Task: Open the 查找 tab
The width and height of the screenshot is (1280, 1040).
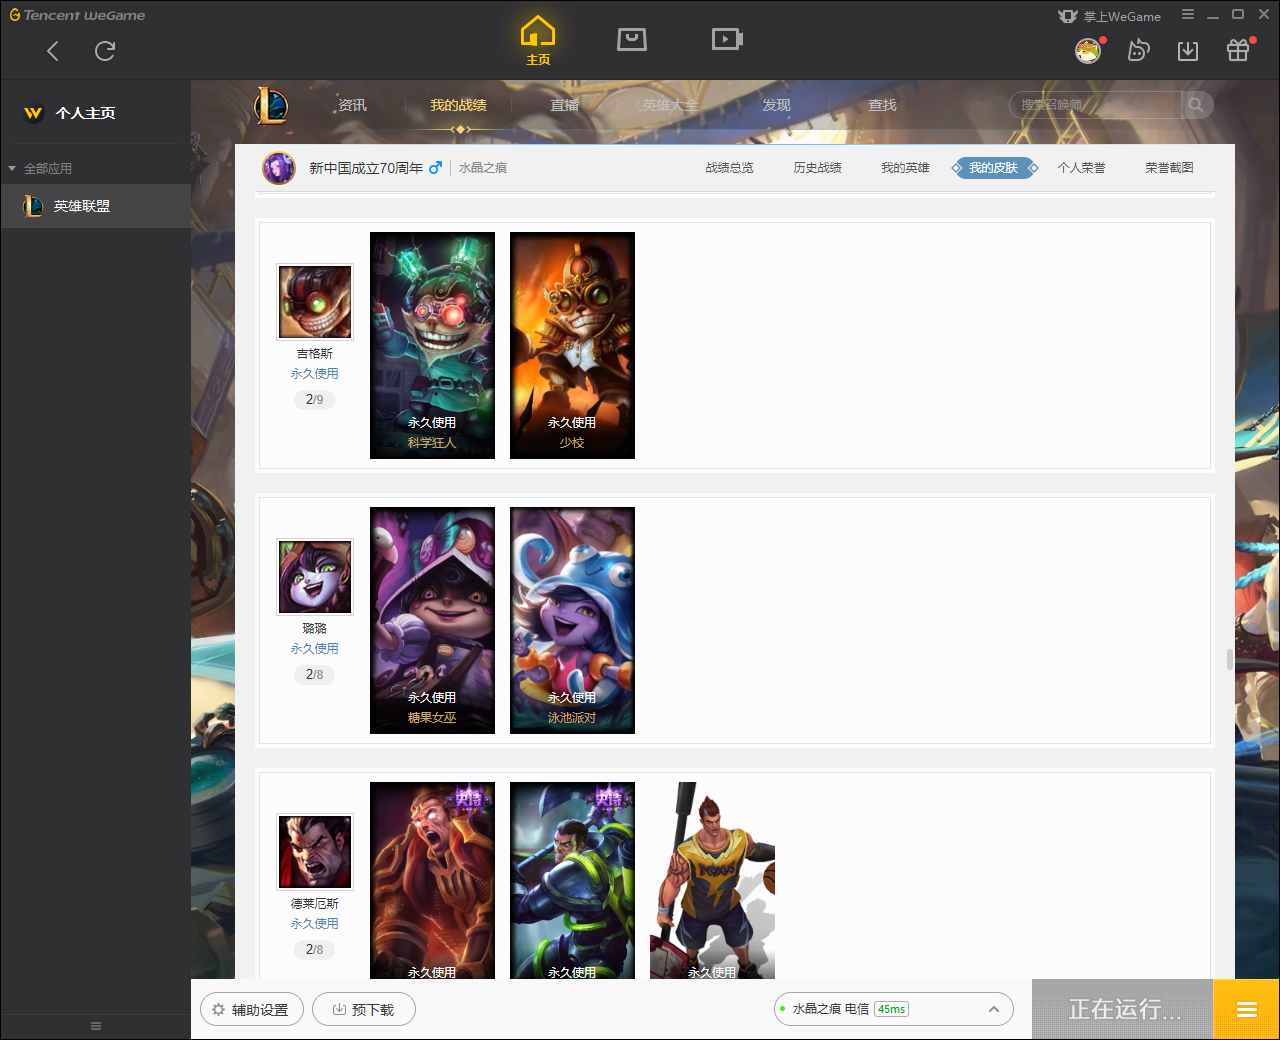Action: (882, 105)
